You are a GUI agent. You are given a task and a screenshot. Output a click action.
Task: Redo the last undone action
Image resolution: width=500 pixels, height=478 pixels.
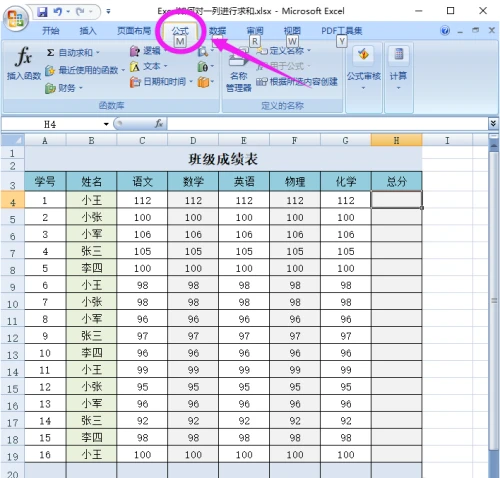point(80,12)
